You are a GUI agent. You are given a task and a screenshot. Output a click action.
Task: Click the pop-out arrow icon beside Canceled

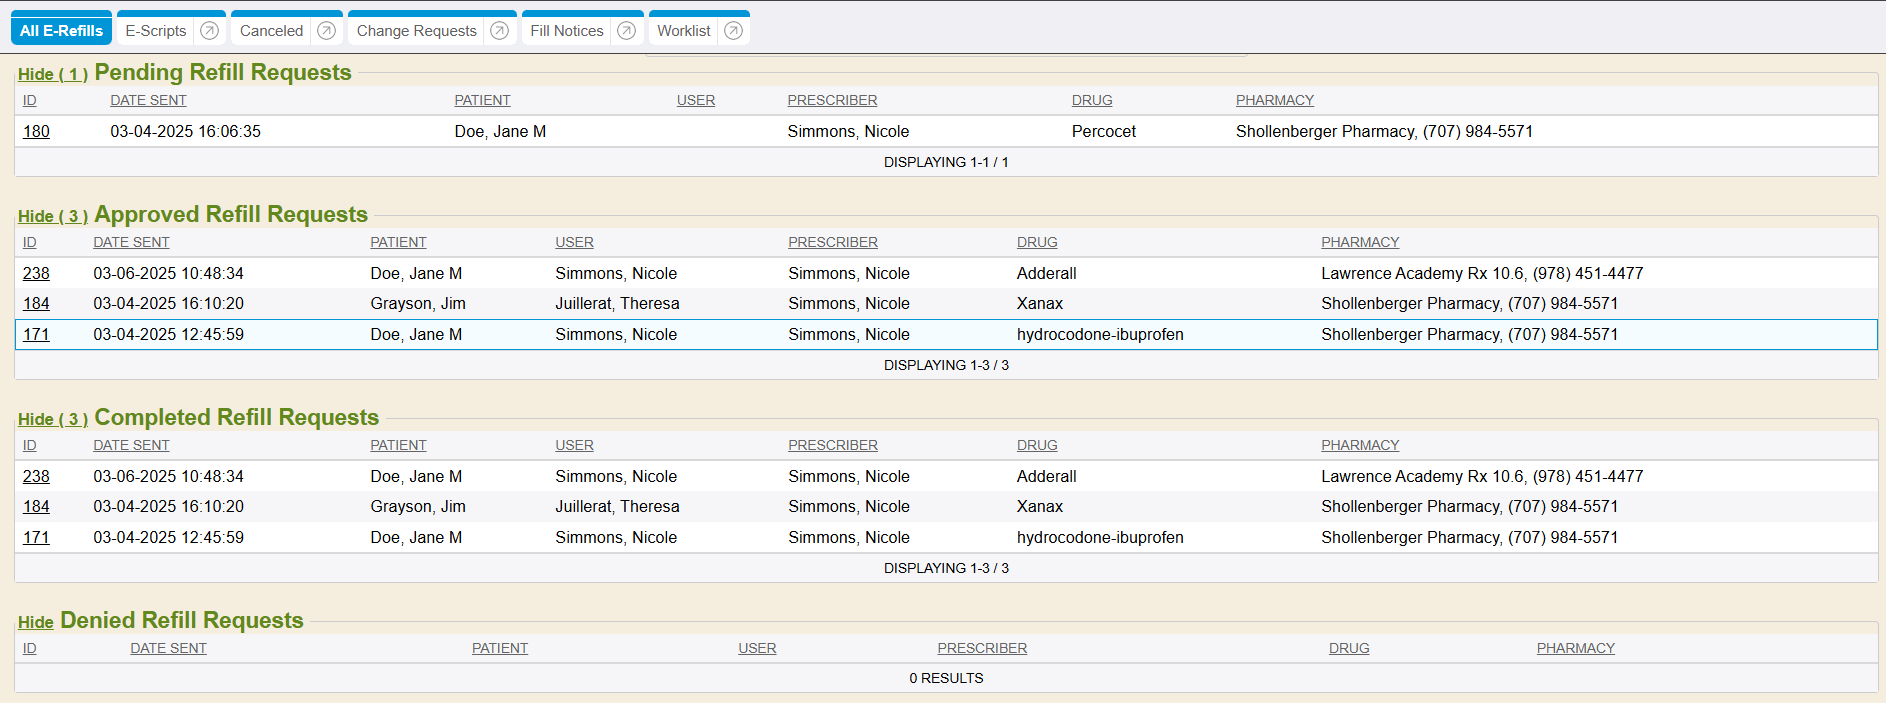(326, 31)
